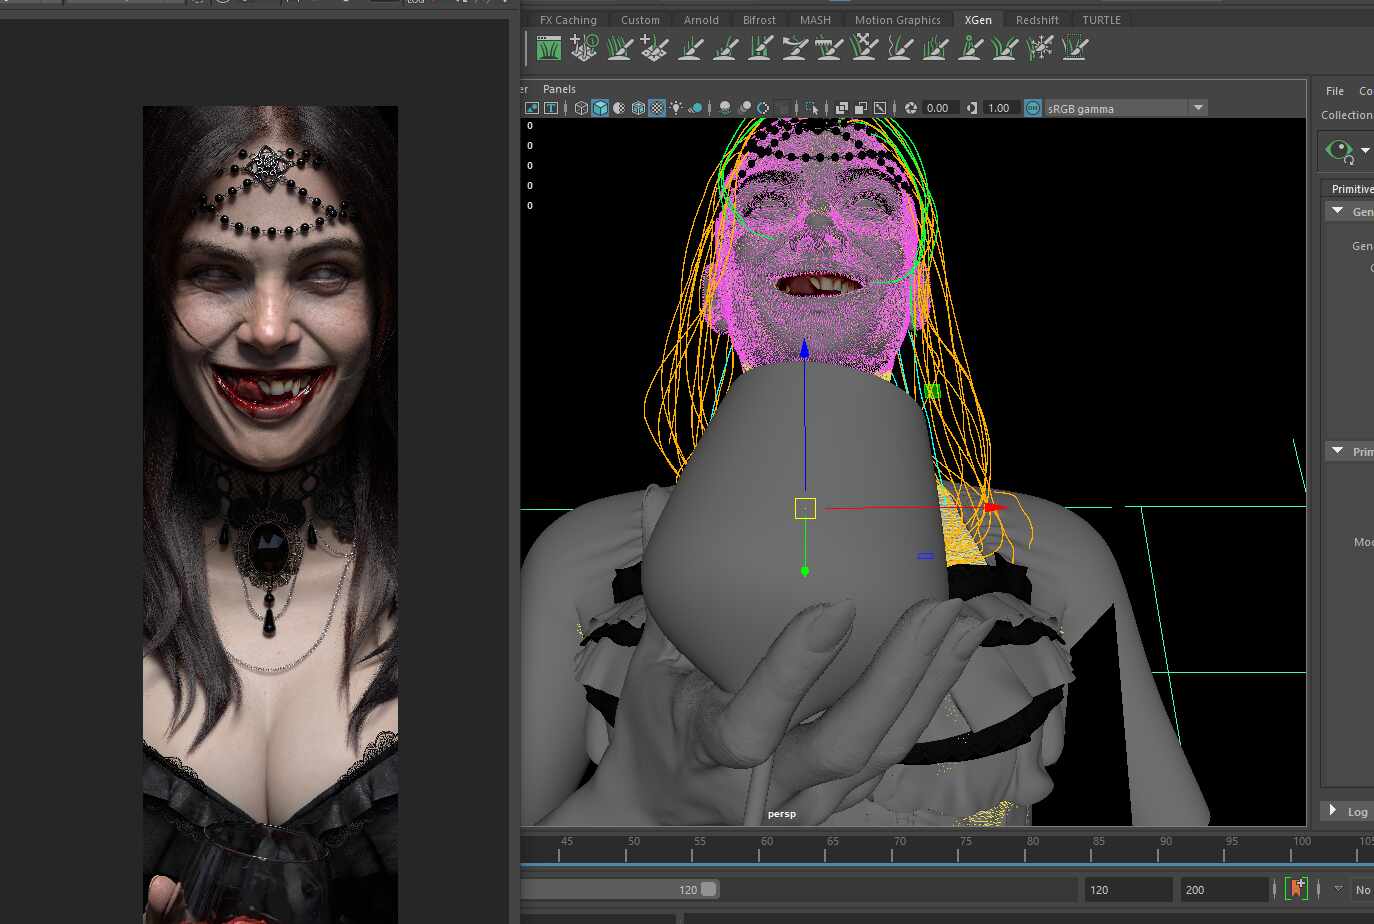Open the sRGB gamma view transform dropdown
The image size is (1374, 924).
point(1198,108)
